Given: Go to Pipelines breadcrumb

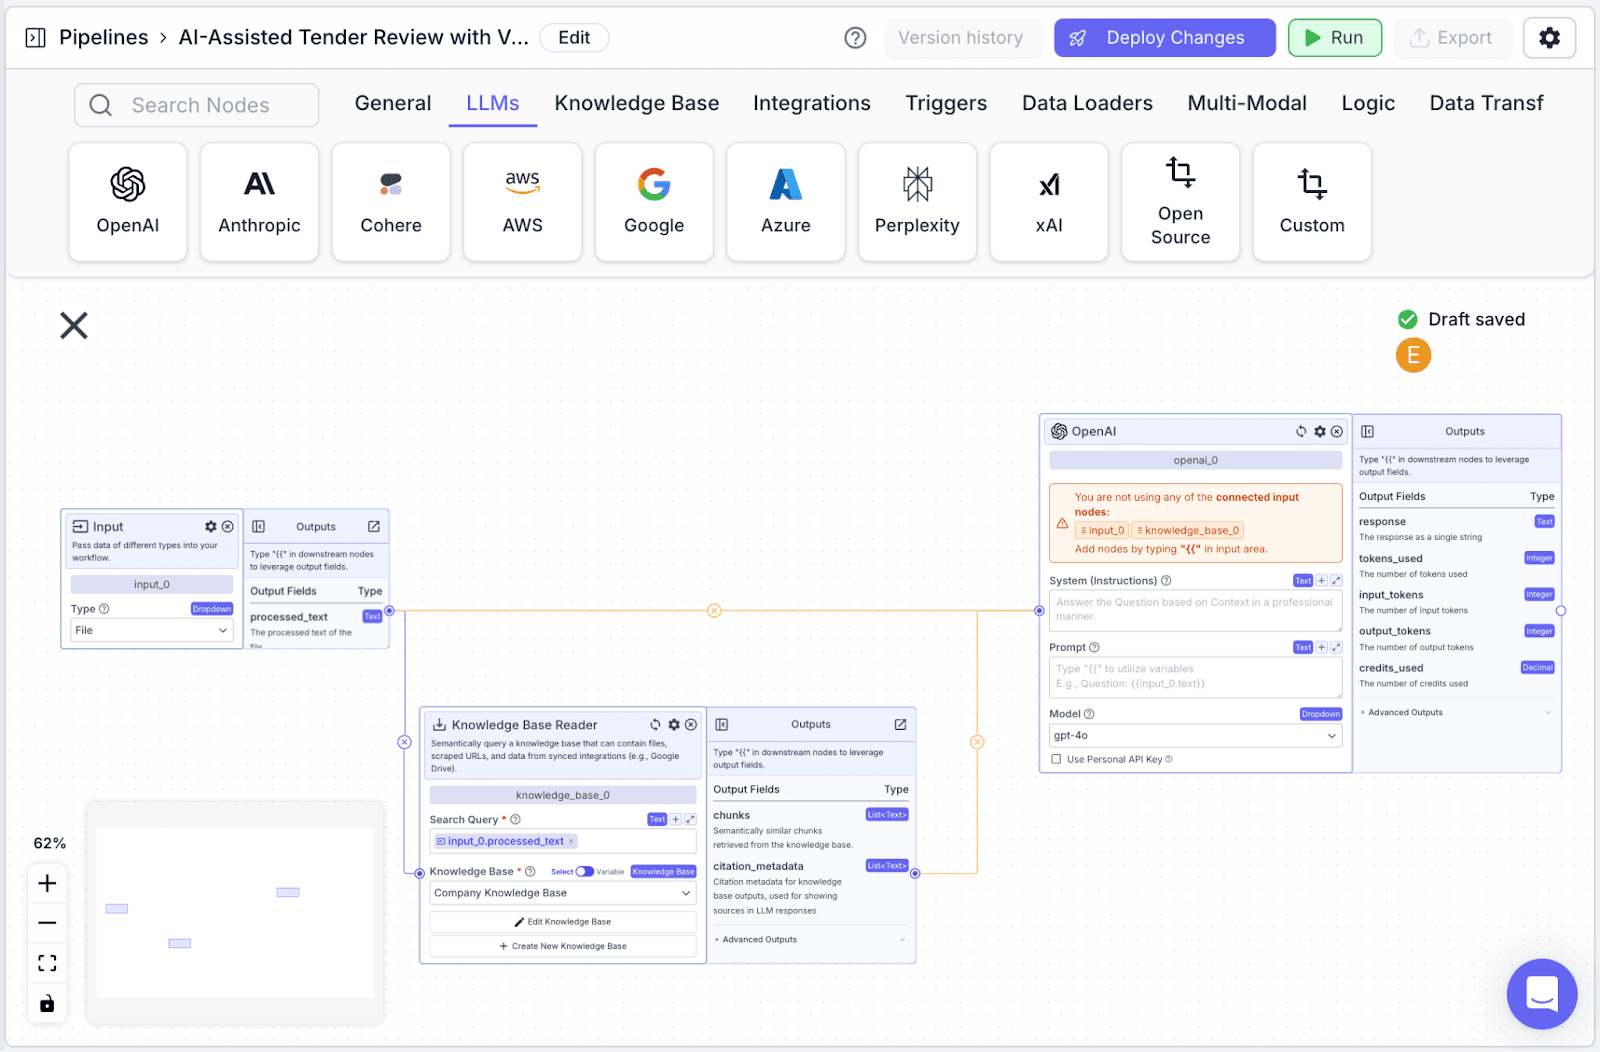Looking at the screenshot, I should point(103,38).
